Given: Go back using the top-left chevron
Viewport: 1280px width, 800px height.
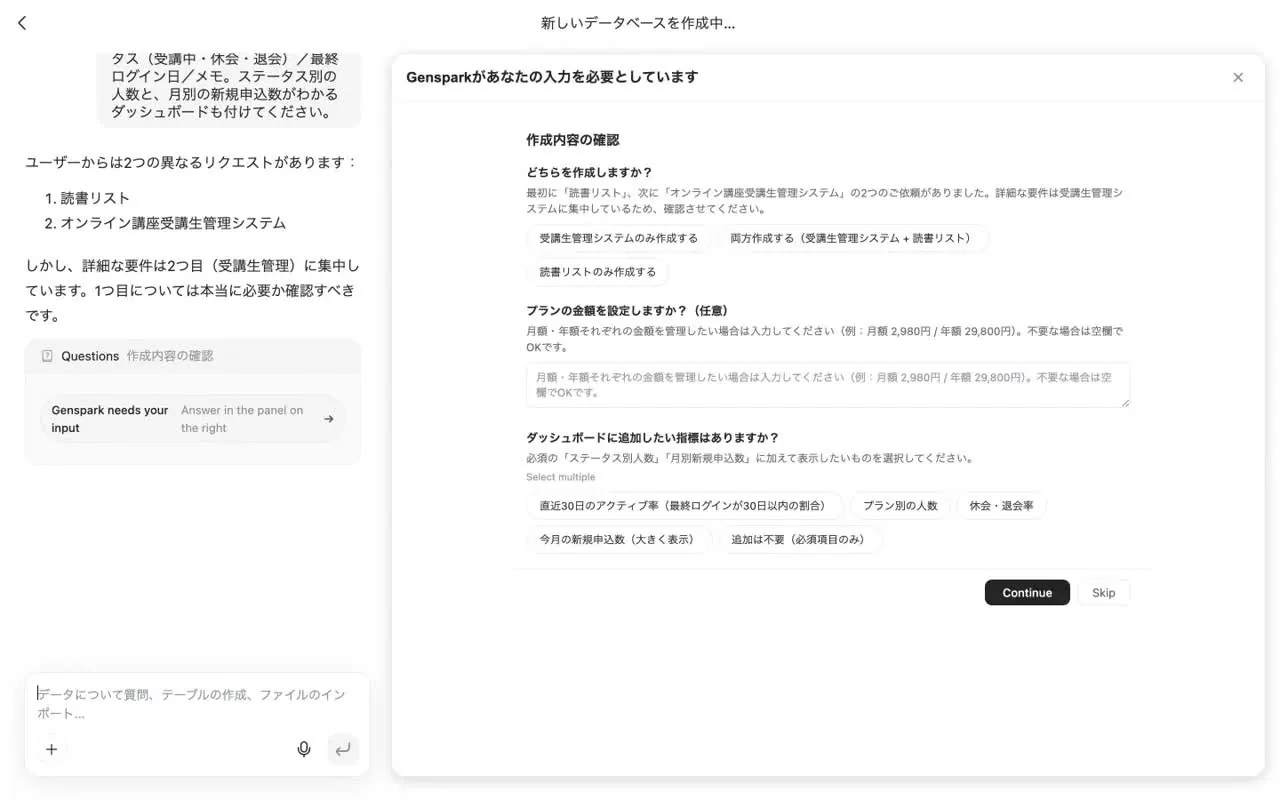Looking at the screenshot, I should point(22,23).
